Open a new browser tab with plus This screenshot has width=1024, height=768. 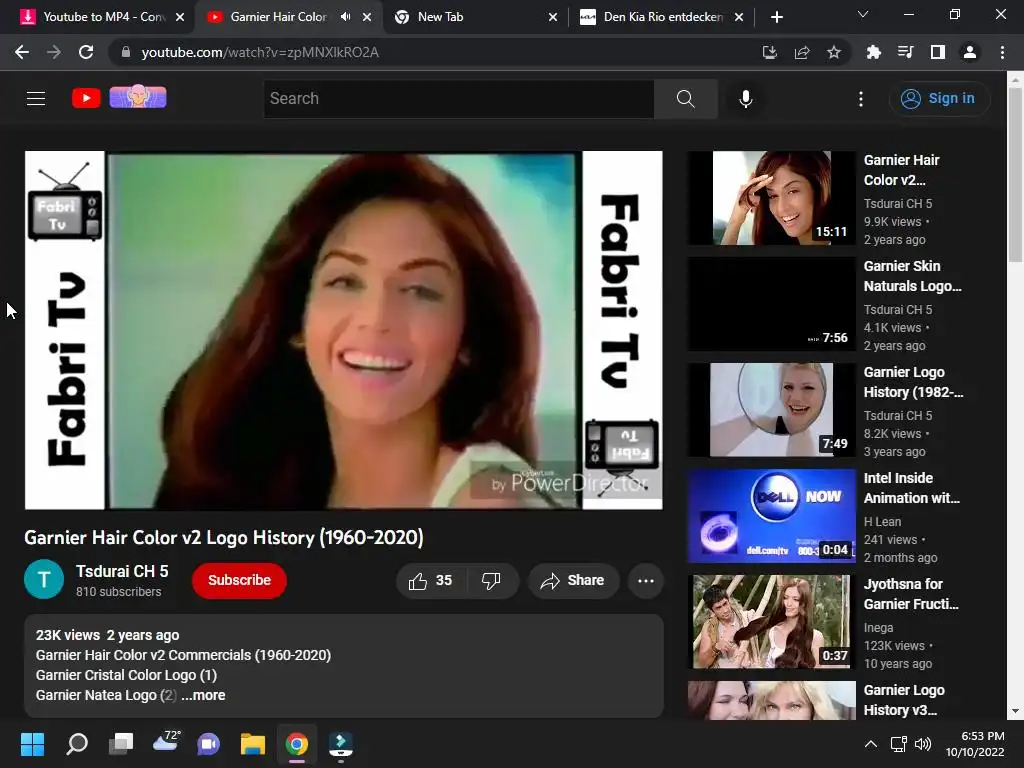coord(776,17)
